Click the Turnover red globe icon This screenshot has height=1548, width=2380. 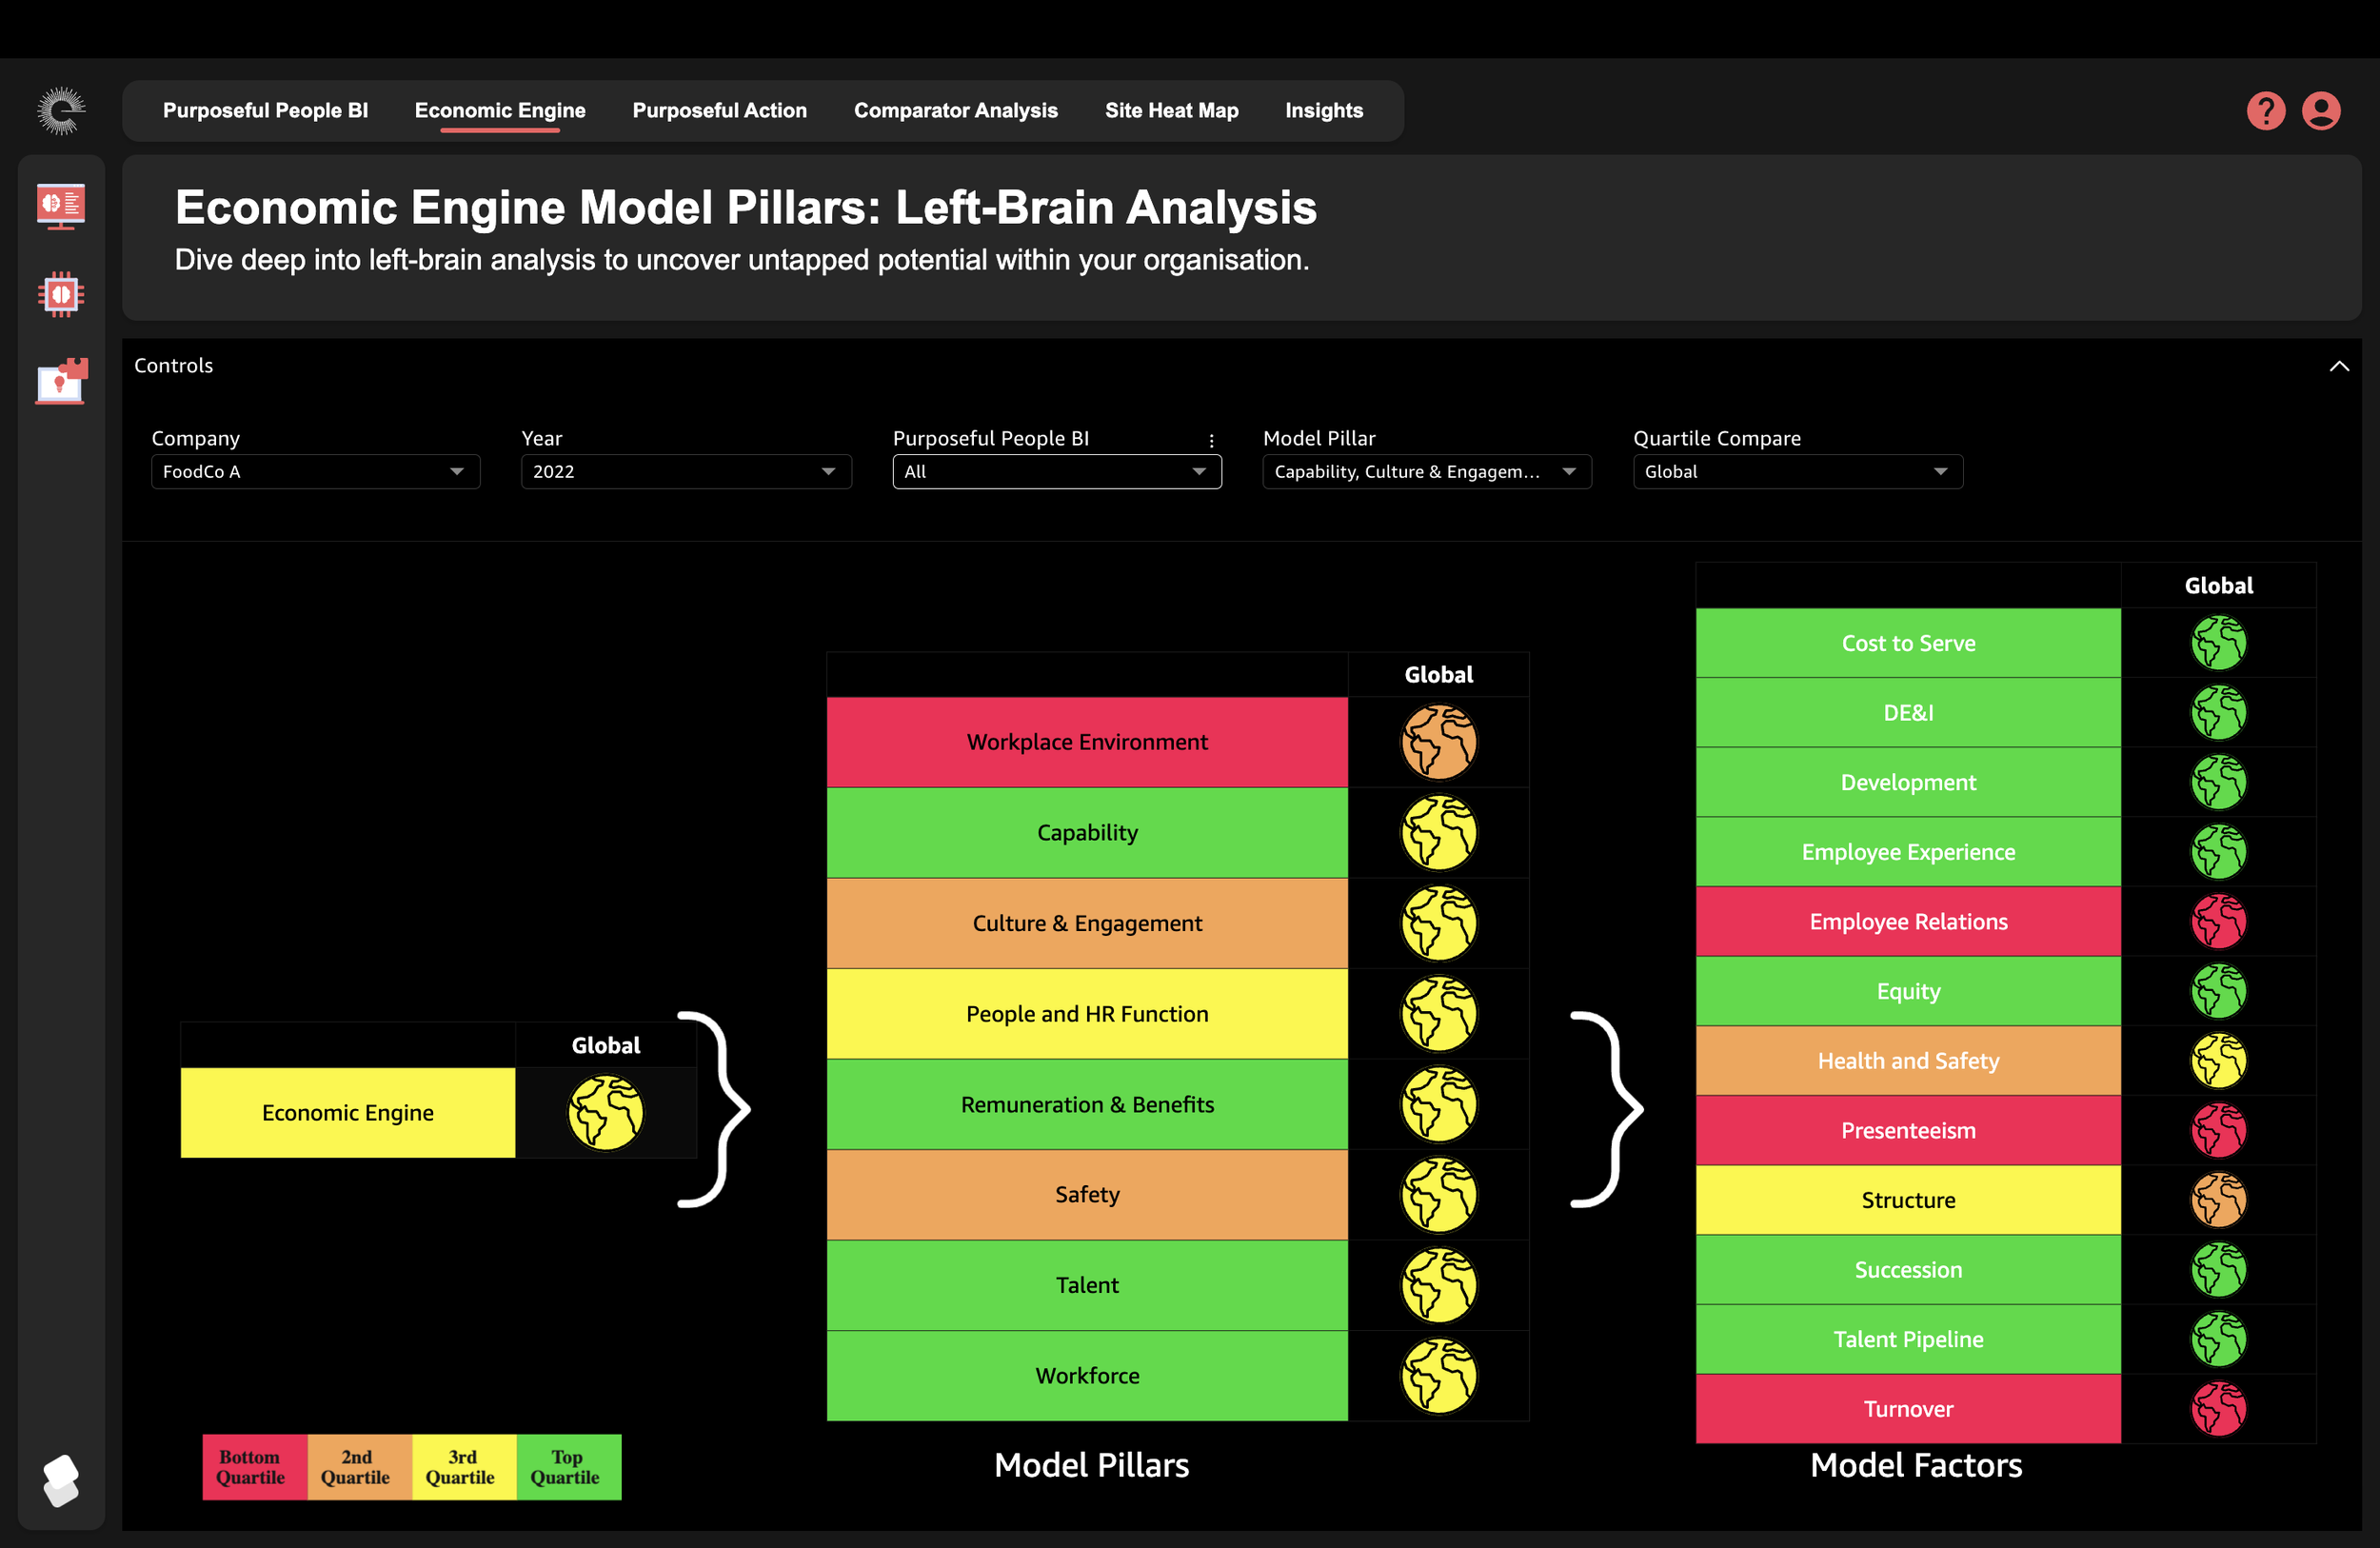coord(2218,1408)
